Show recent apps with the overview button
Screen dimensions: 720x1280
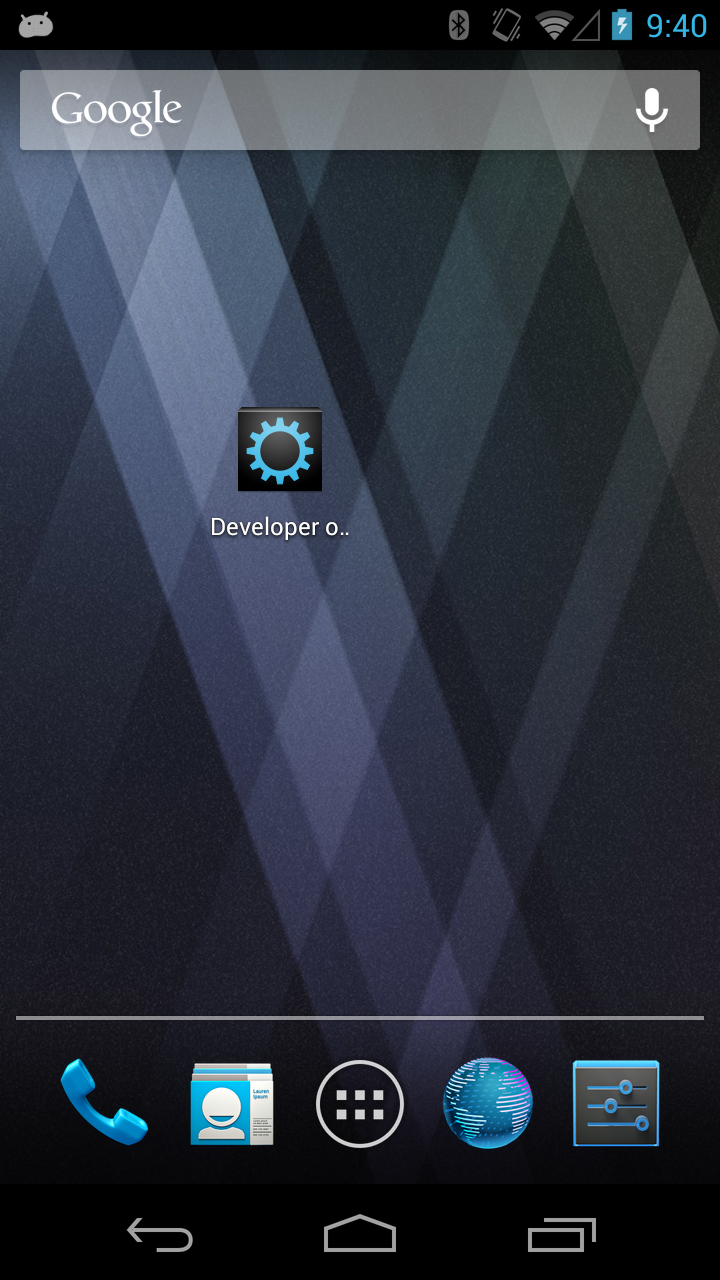(562, 1235)
